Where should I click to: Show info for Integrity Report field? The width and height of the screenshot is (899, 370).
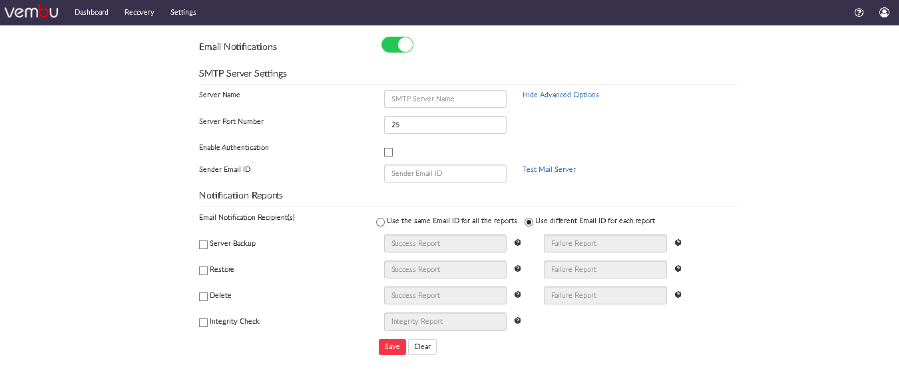click(x=518, y=321)
